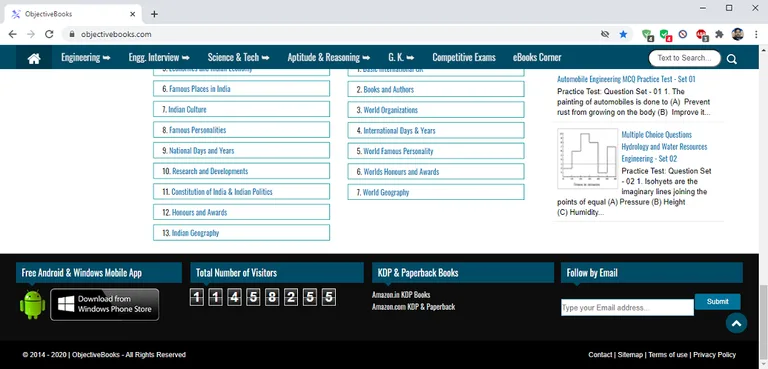Screen dimensions: 768x369
Task: Open Indian Geography link
Action: pos(195,233)
